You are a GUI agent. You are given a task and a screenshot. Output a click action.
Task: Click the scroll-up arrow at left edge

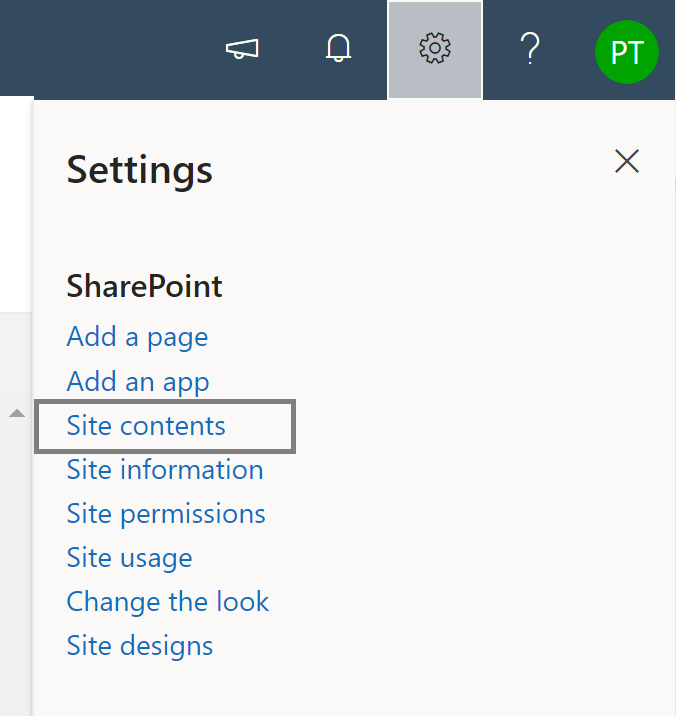pos(17,413)
